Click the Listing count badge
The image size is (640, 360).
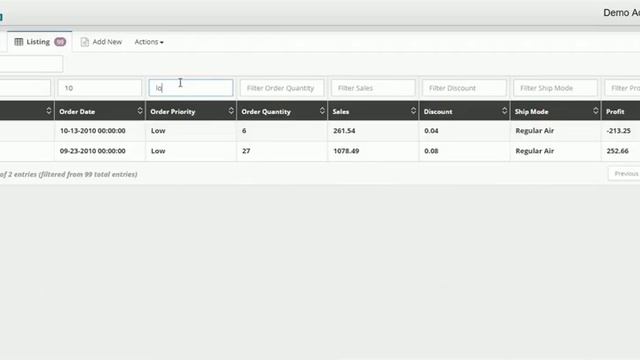(60, 42)
